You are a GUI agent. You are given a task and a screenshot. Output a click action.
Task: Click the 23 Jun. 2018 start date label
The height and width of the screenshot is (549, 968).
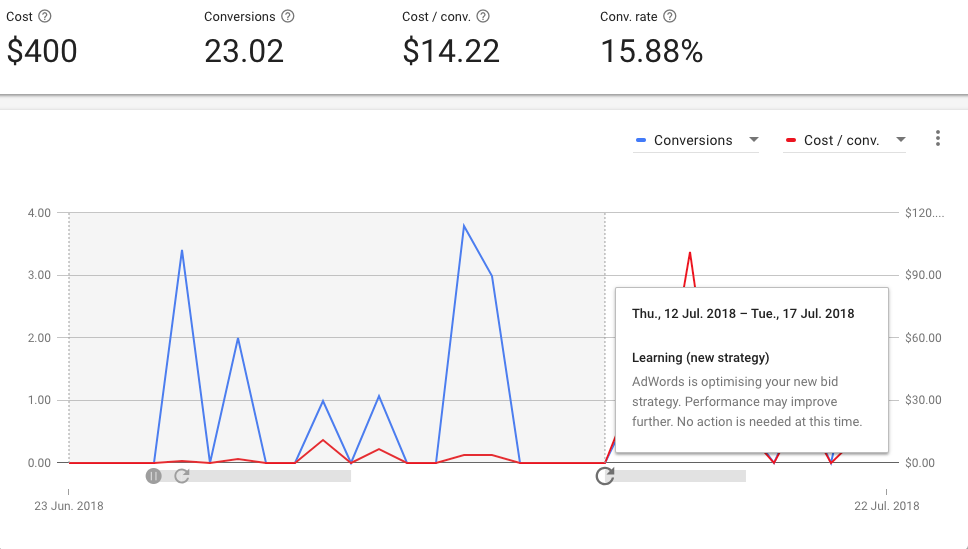(69, 506)
